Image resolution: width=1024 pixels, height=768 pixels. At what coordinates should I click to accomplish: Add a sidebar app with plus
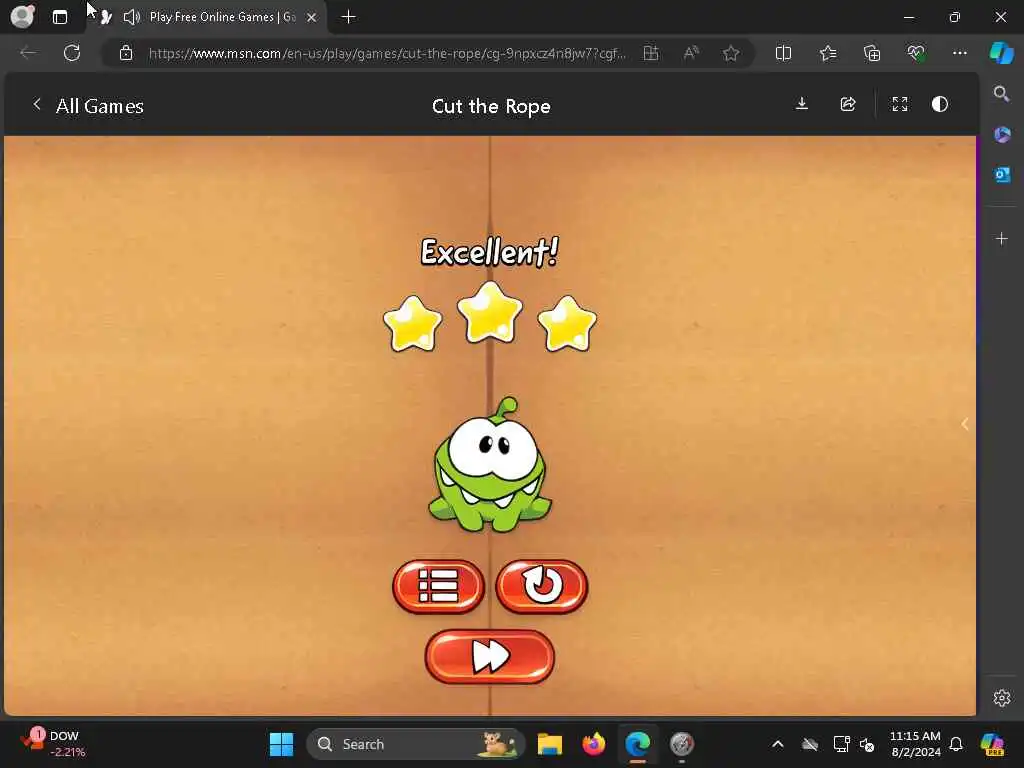point(1002,239)
